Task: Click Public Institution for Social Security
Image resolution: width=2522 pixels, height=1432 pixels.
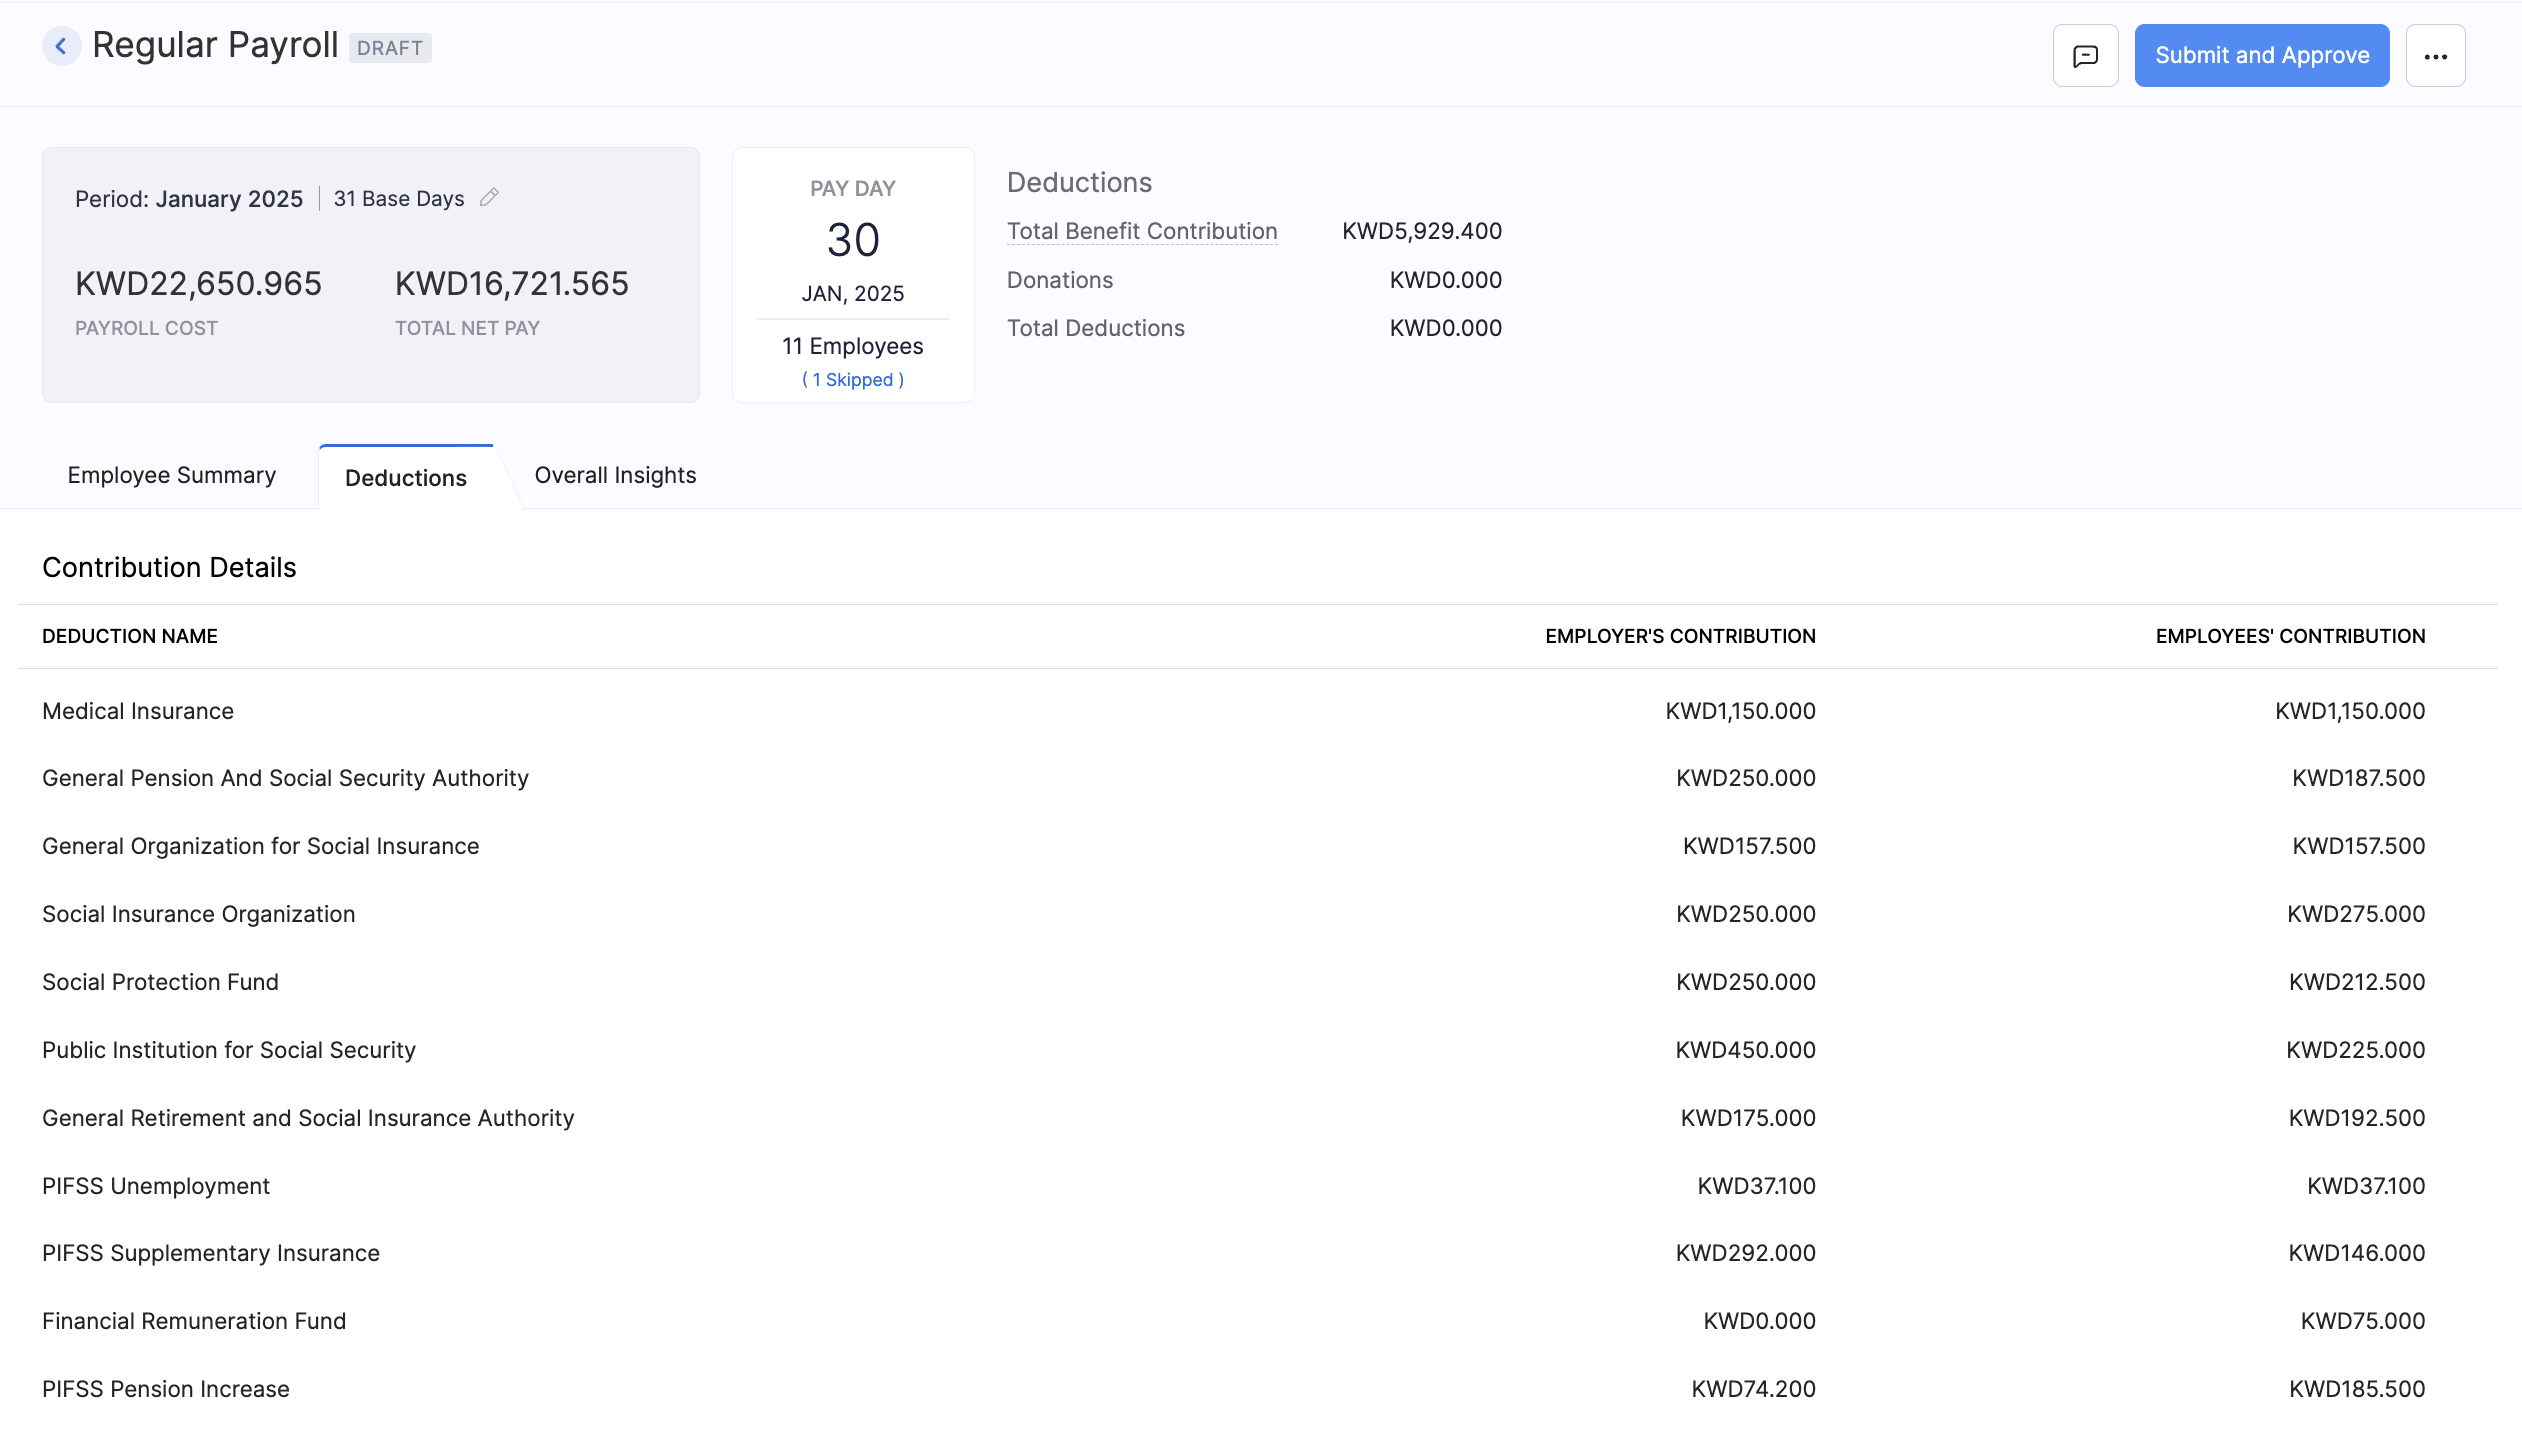Action: (228, 1050)
